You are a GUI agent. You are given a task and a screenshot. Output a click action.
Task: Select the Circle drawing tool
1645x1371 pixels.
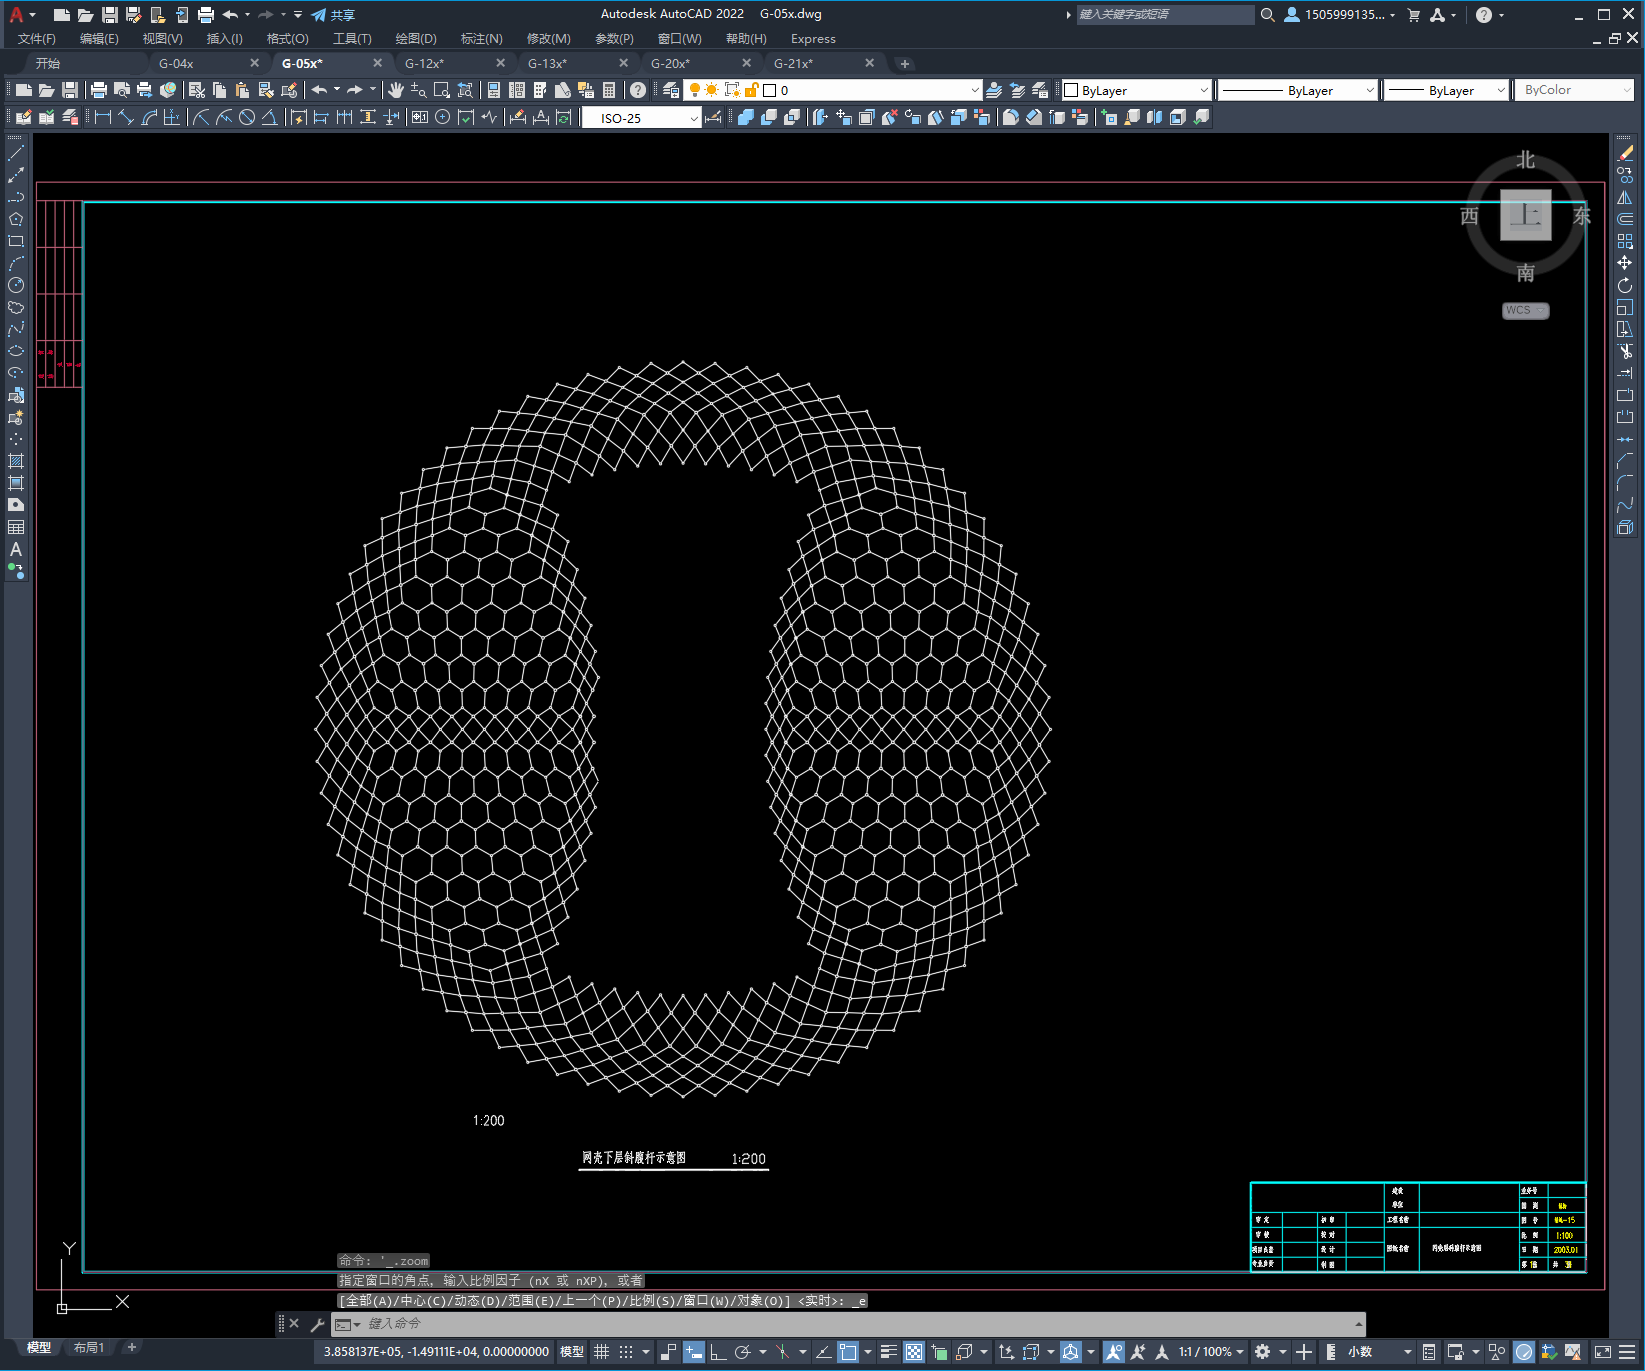tap(16, 285)
